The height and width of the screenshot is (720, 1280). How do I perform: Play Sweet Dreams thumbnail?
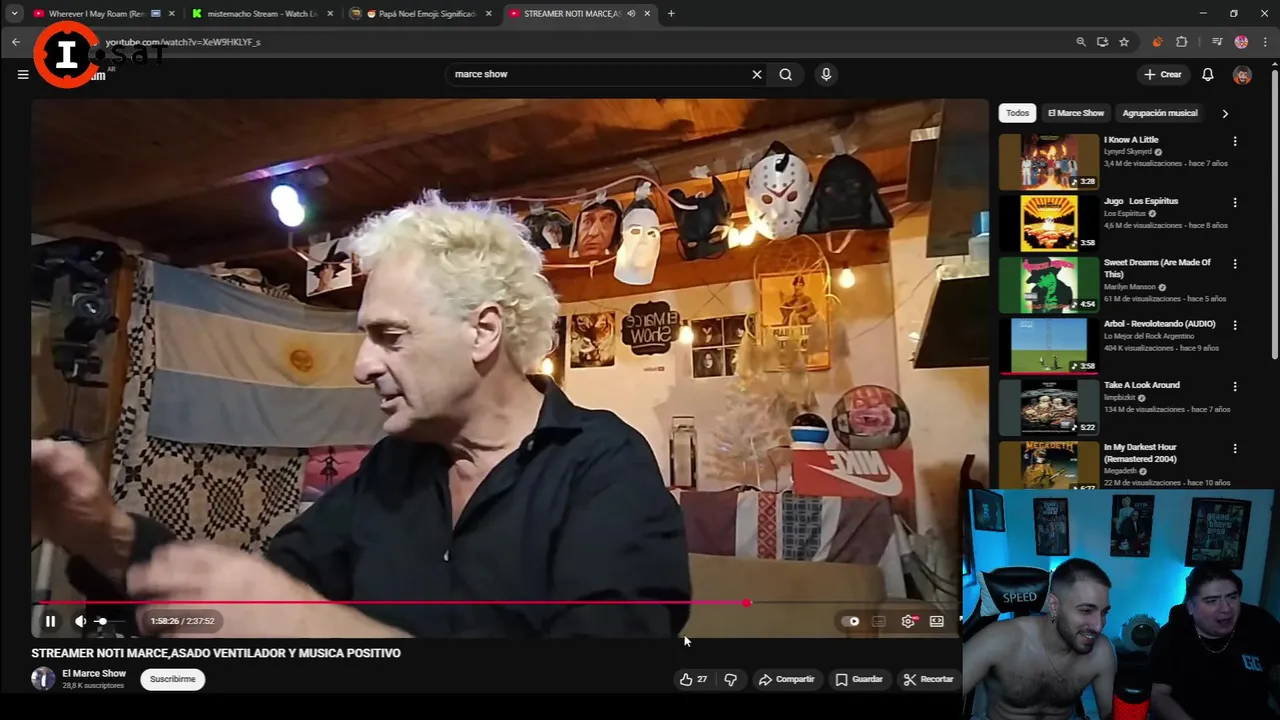1048,285
